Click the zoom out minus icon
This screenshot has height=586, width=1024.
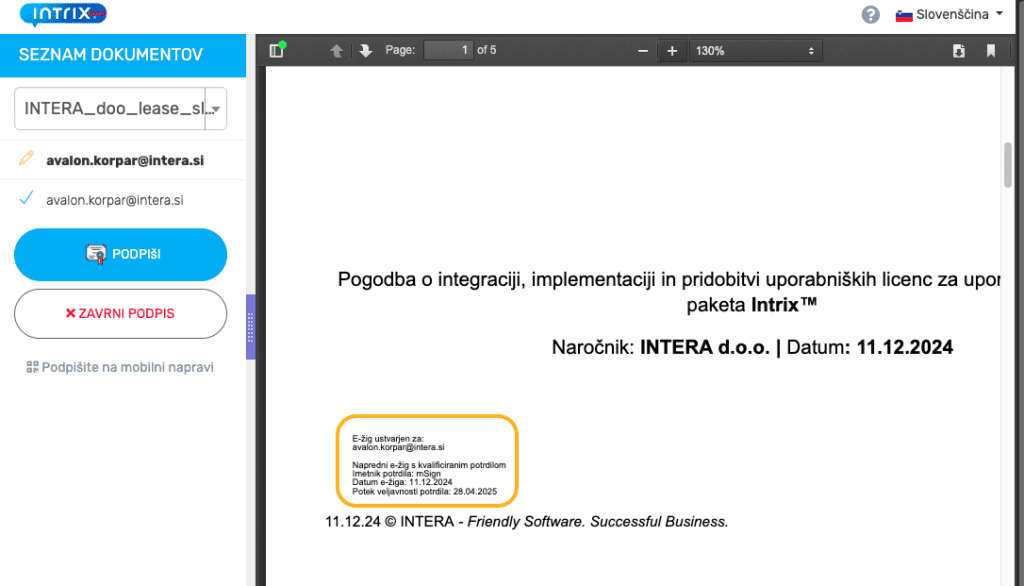(643, 51)
